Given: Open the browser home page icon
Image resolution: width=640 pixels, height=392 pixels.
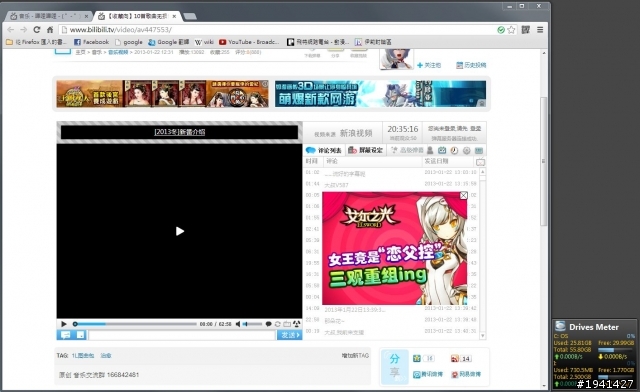Looking at the screenshot, I should tap(50, 30).
